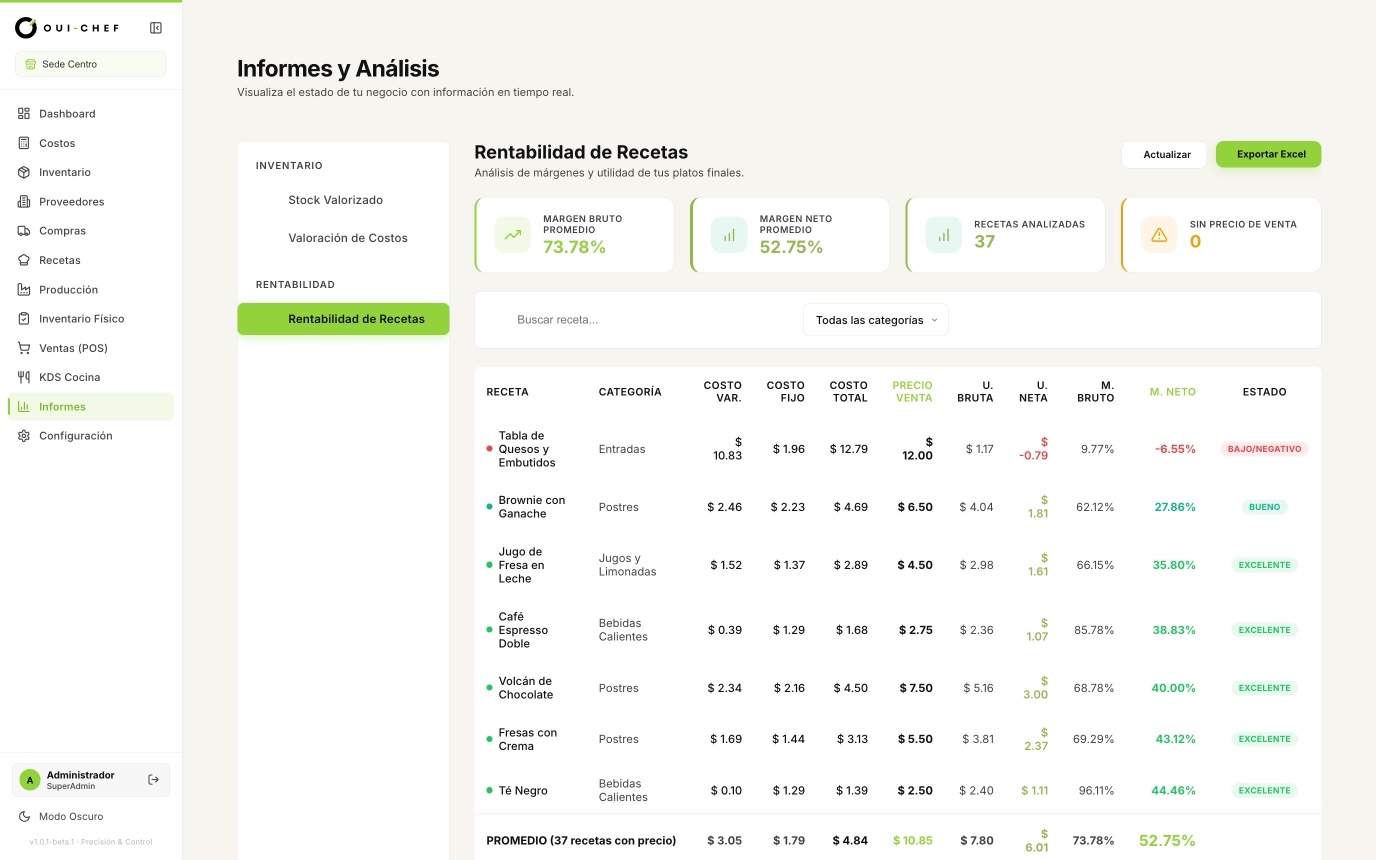Collapse the sidebar using the panel icon
The image size is (1376, 860).
(x=156, y=28)
